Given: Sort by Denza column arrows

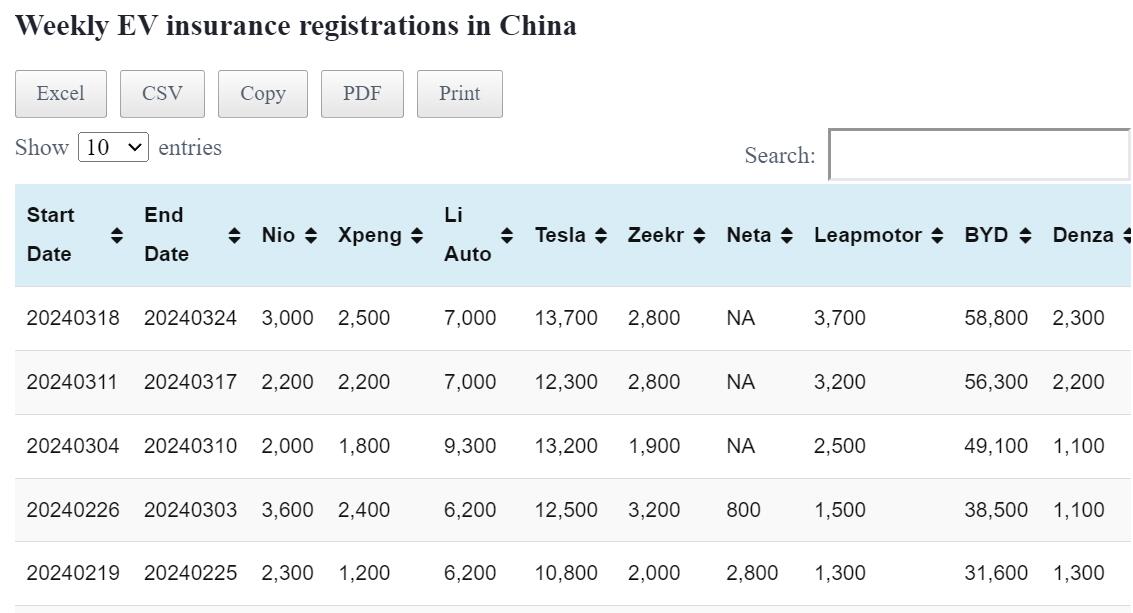Looking at the screenshot, I should pyautogui.click(x=1127, y=236).
